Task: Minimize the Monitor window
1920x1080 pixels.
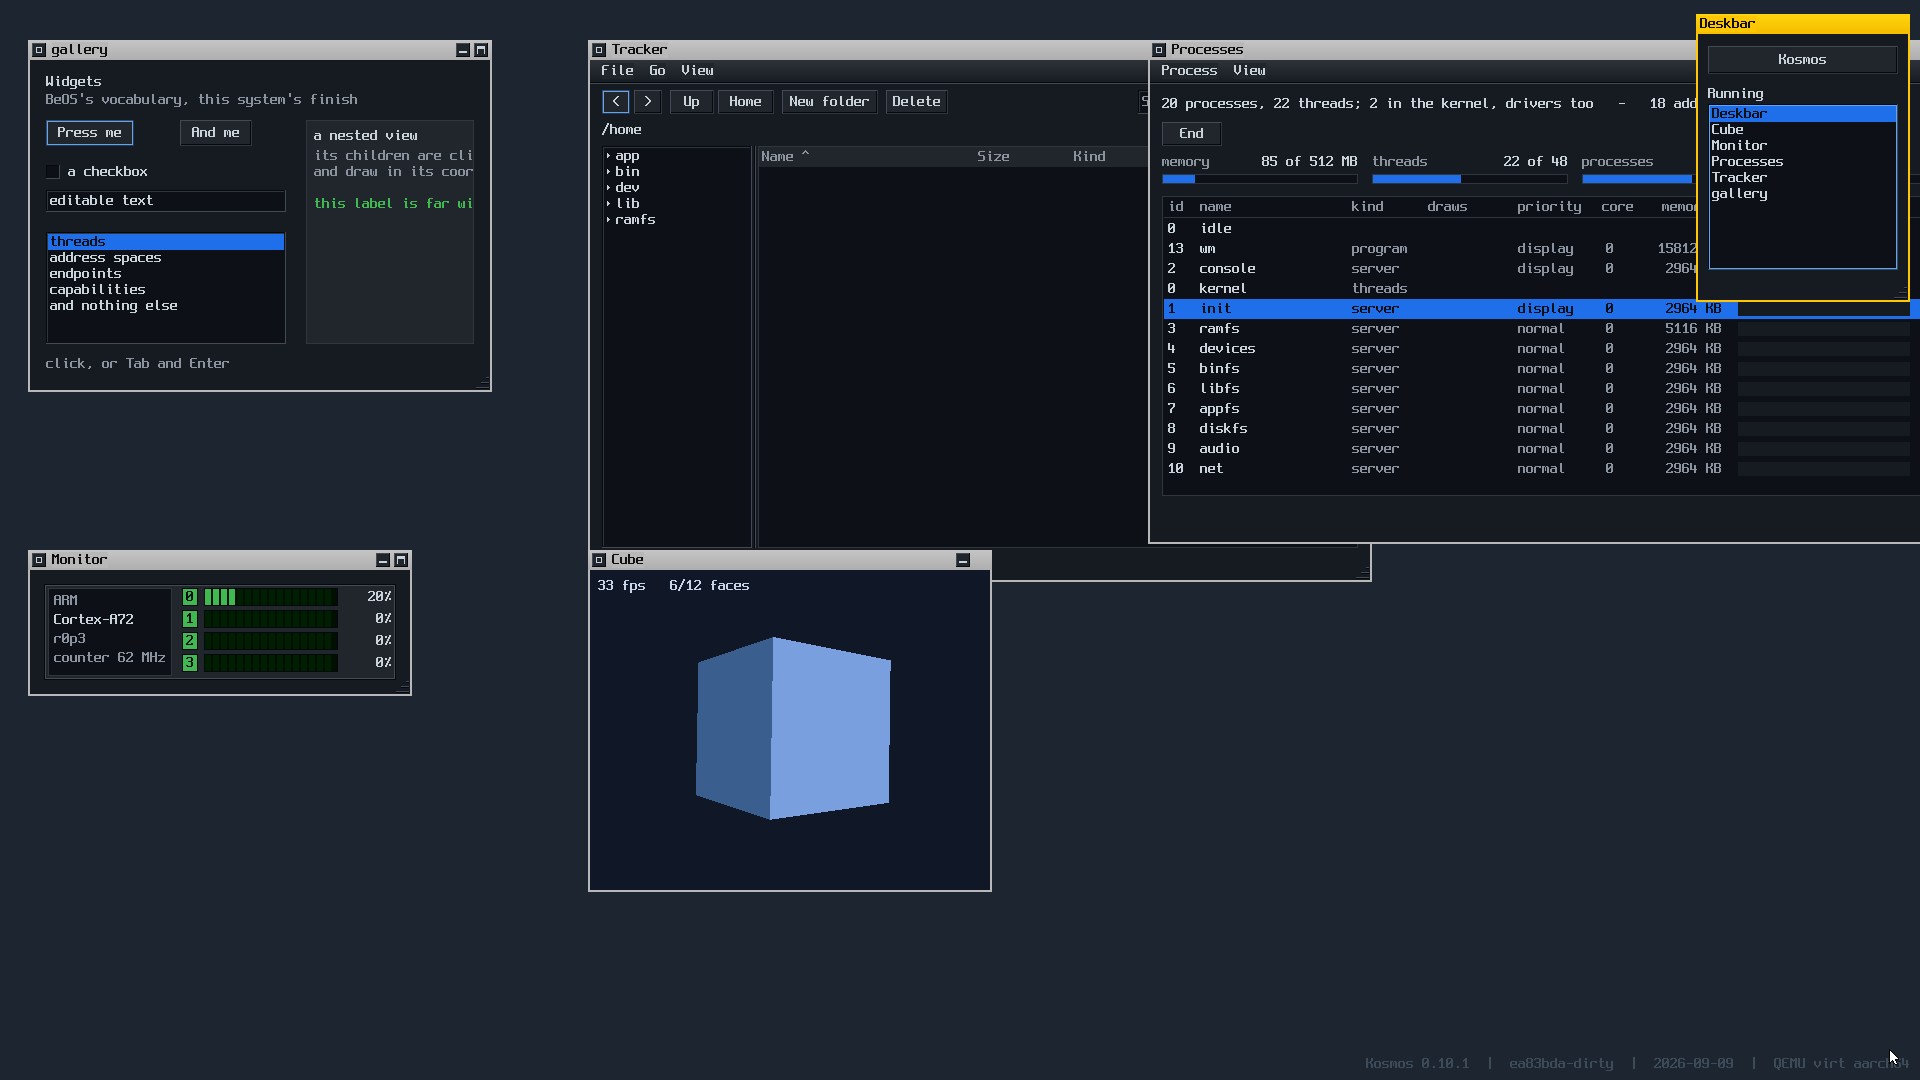Action: pos(383,560)
